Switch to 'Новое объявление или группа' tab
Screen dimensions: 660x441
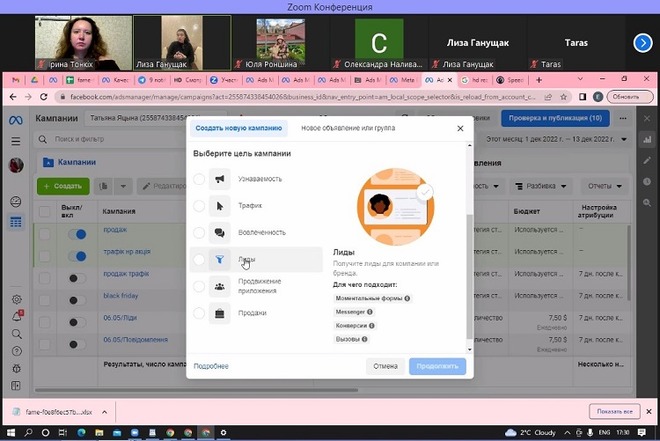[x=347, y=129]
